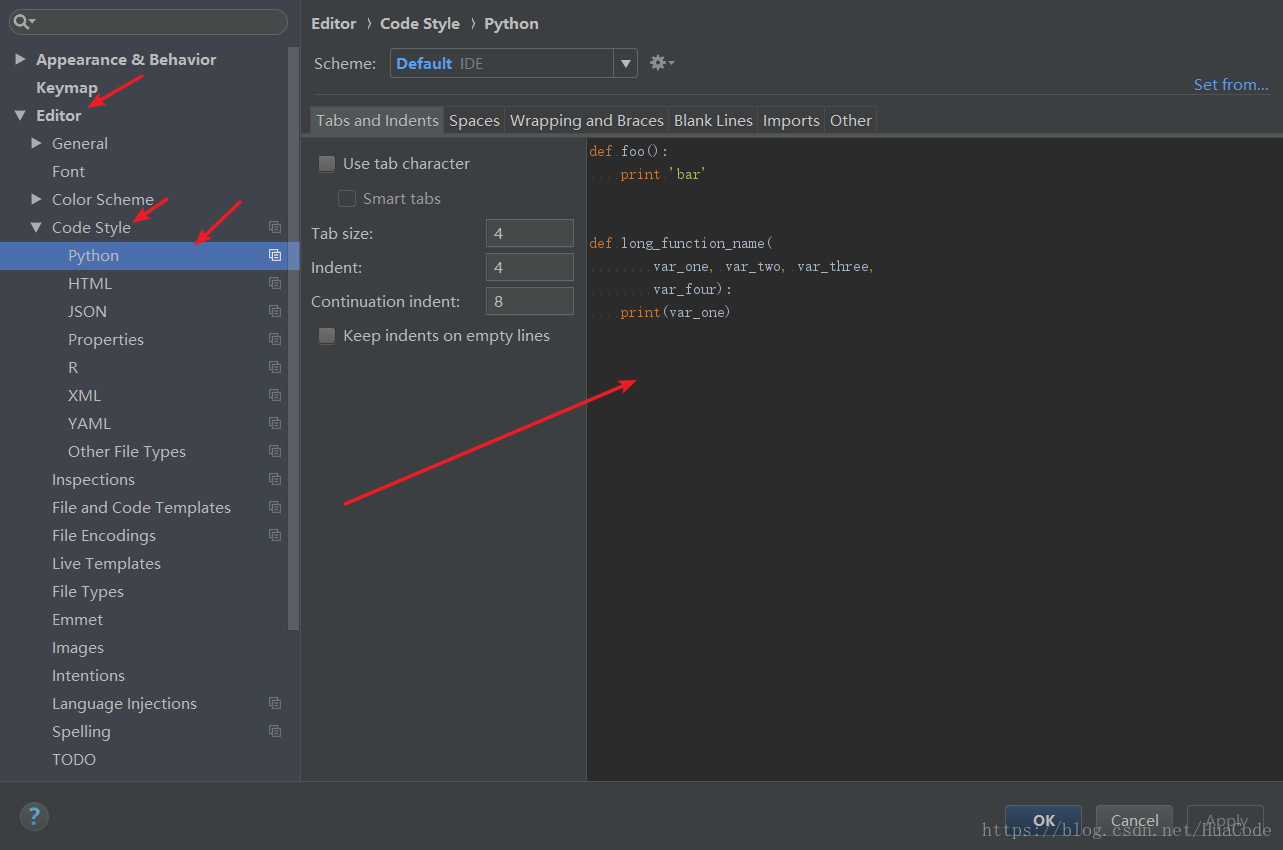Viewport: 1283px width, 850px height.
Task: Open the Wrapping and Braces tab
Action: point(587,120)
